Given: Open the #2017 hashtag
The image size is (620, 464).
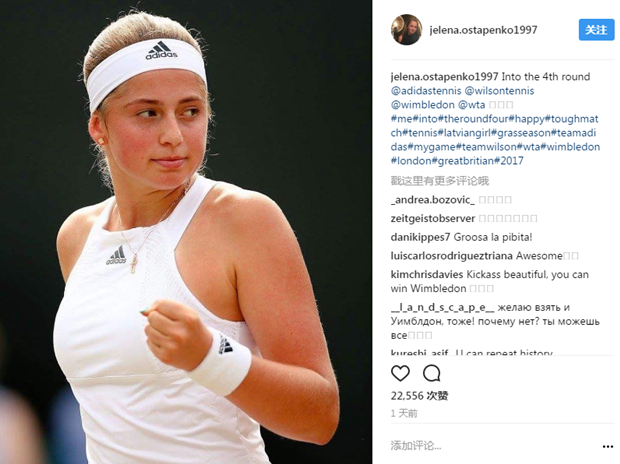Looking at the screenshot, I should click(x=509, y=161).
